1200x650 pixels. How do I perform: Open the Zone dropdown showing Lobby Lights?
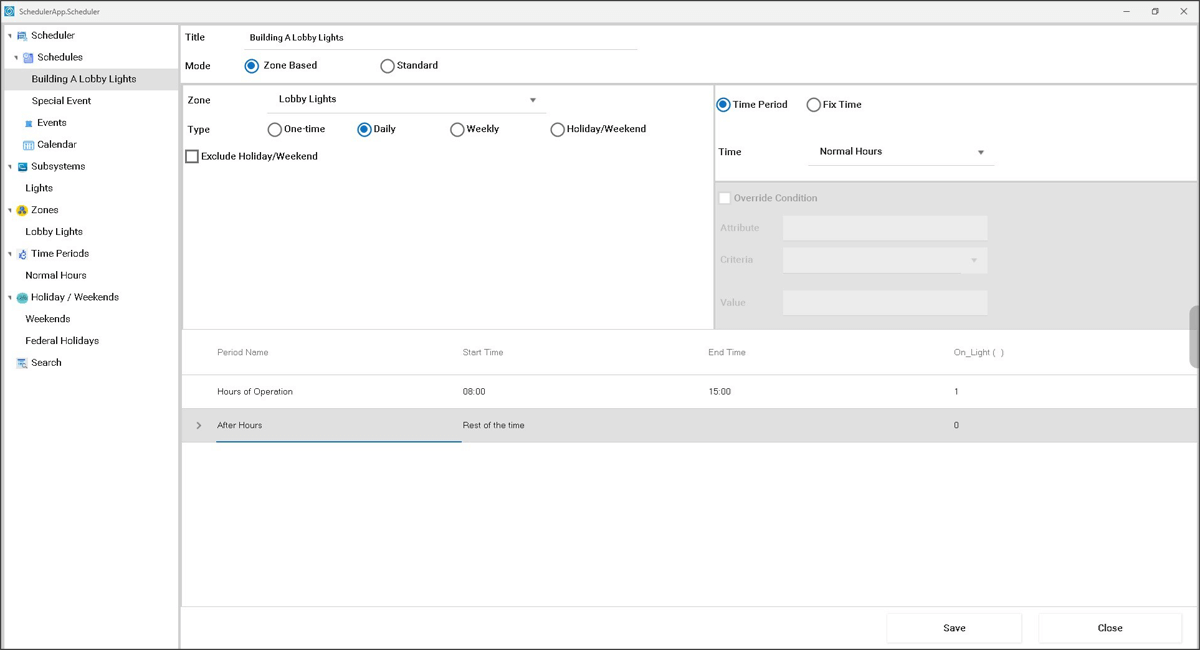click(532, 100)
